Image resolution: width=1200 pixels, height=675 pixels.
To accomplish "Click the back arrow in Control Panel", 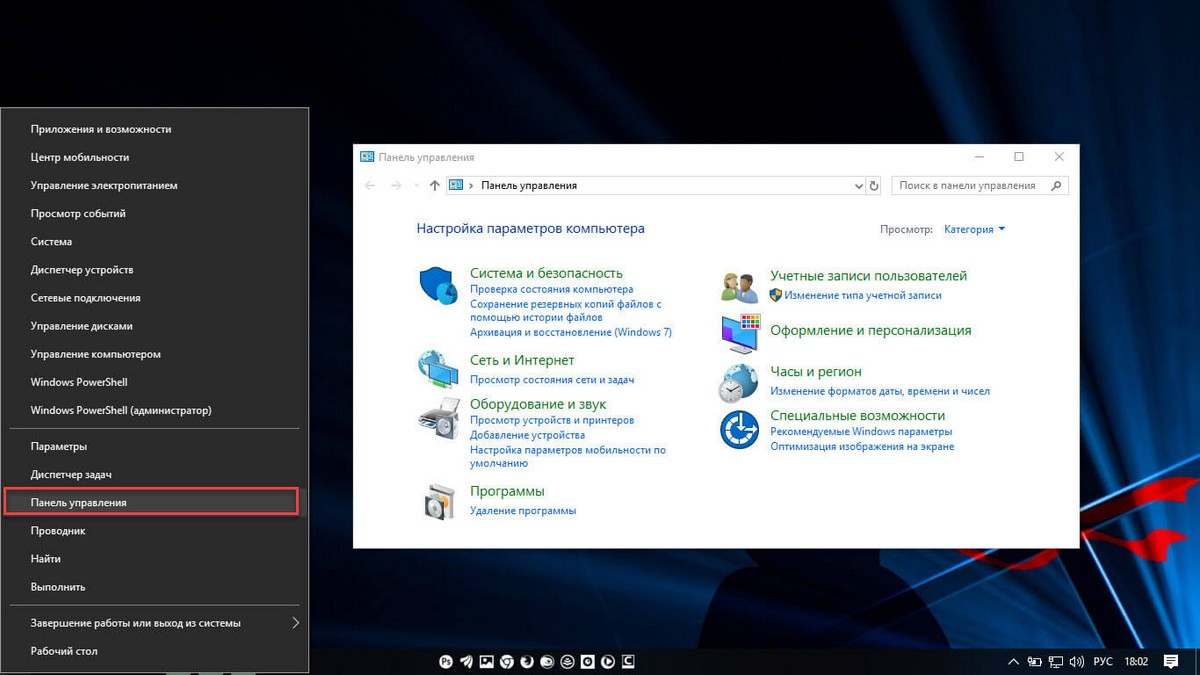I will point(370,185).
